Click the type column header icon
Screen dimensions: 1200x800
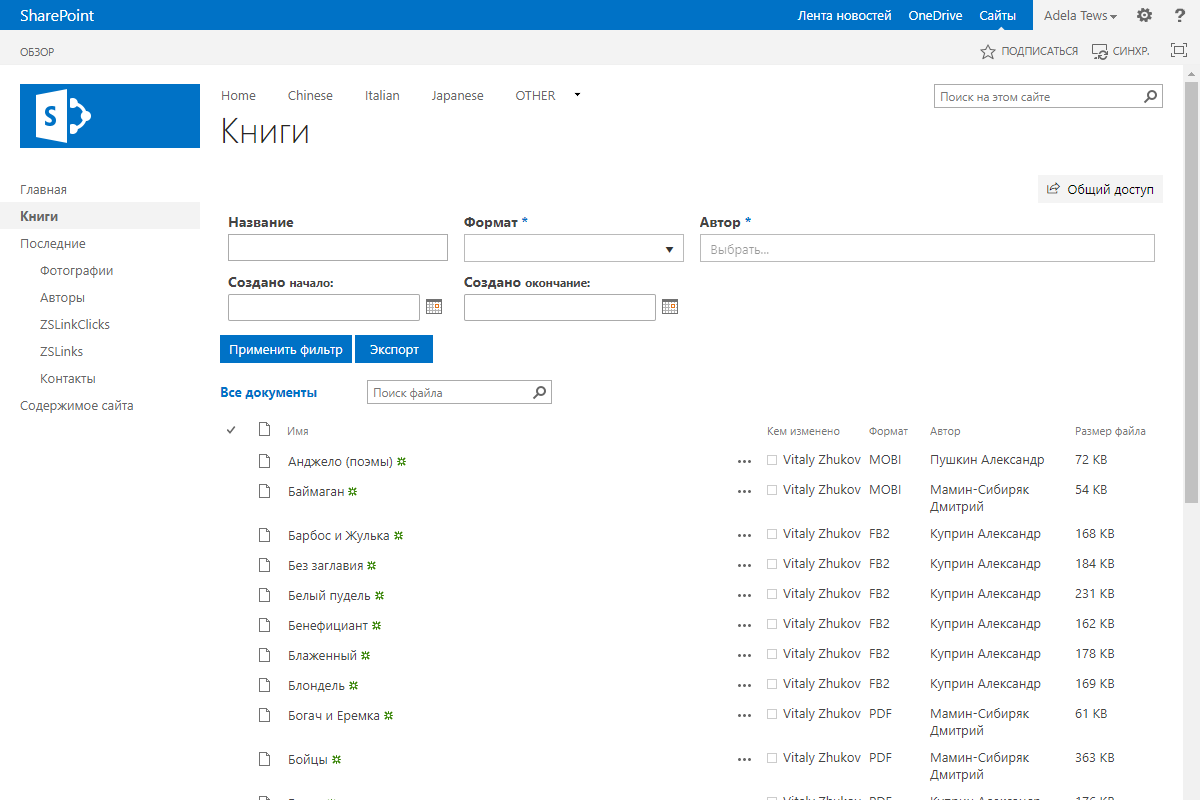tap(265, 430)
